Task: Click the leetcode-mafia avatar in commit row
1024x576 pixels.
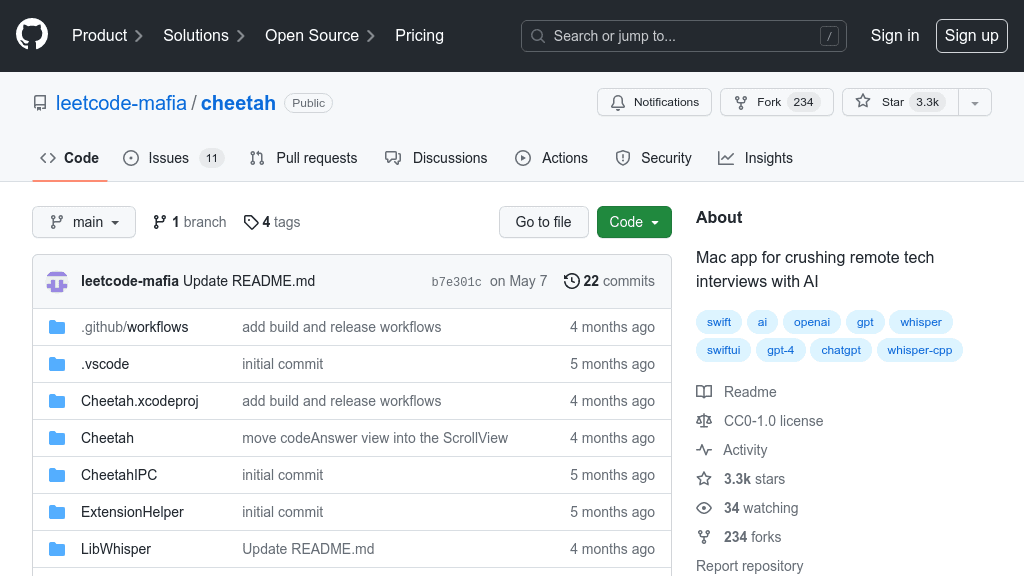Action: (57, 282)
